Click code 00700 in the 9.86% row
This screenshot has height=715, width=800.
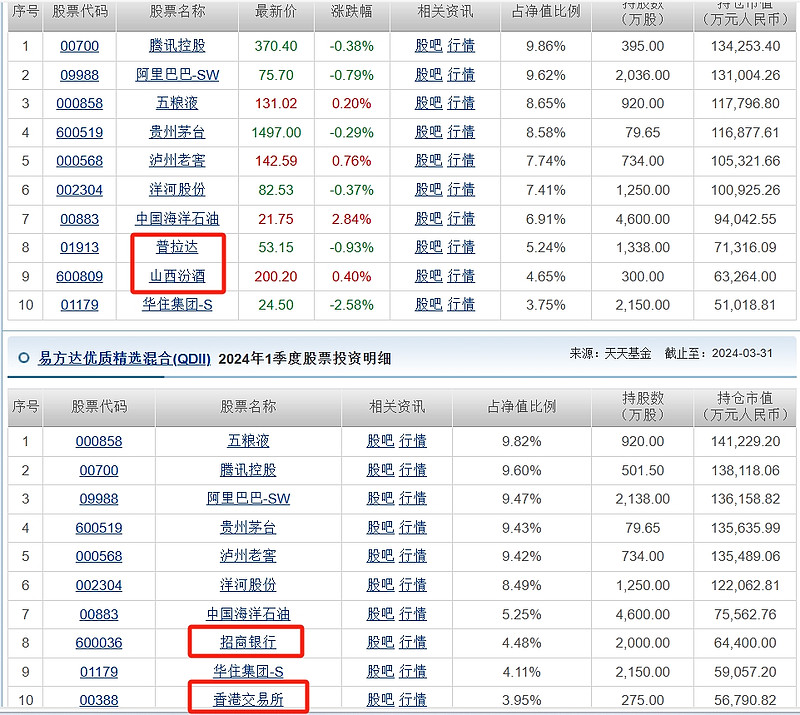pyautogui.click(x=80, y=46)
